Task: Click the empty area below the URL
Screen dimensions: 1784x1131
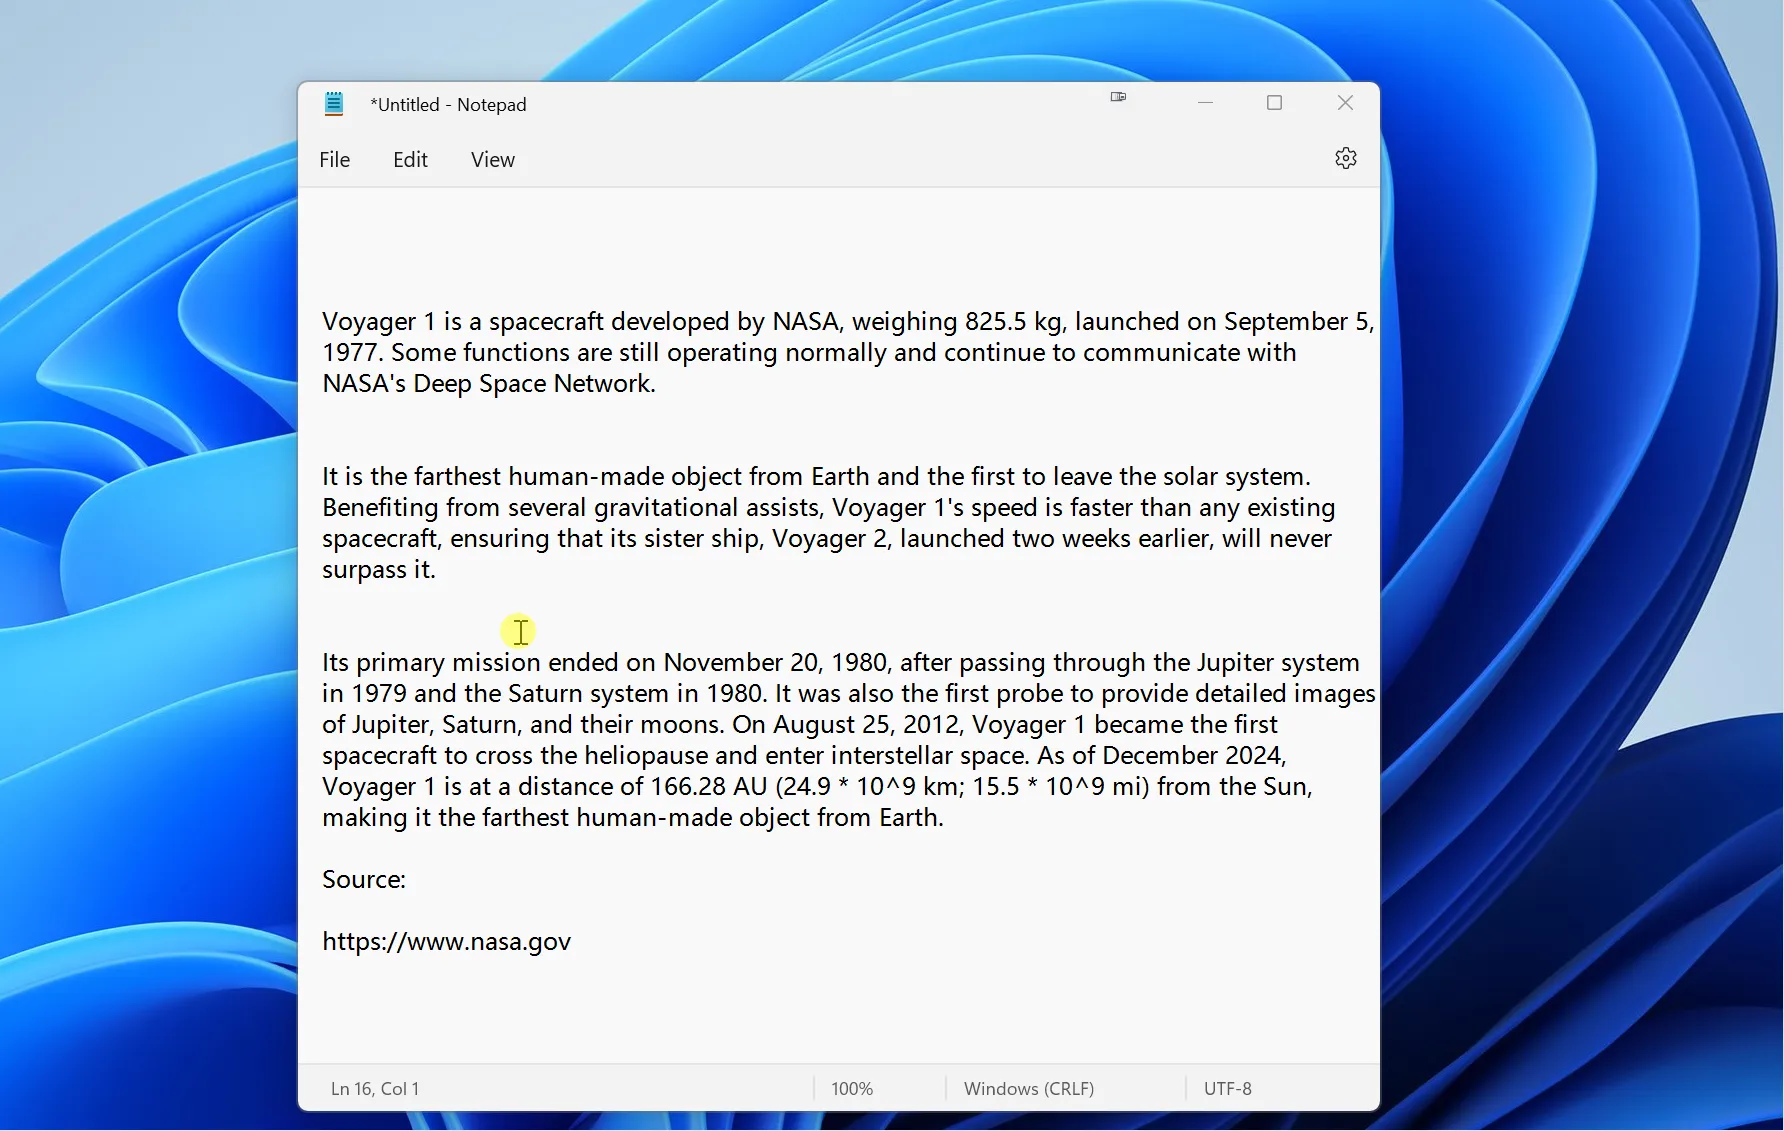Action: click(800, 1010)
